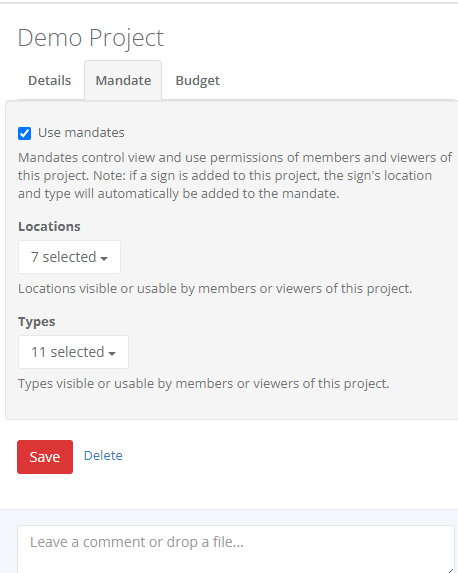Image resolution: width=458 pixels, height=573 pixels.
Task: Switch to the Details tab
Action: (x=50, y=80)
